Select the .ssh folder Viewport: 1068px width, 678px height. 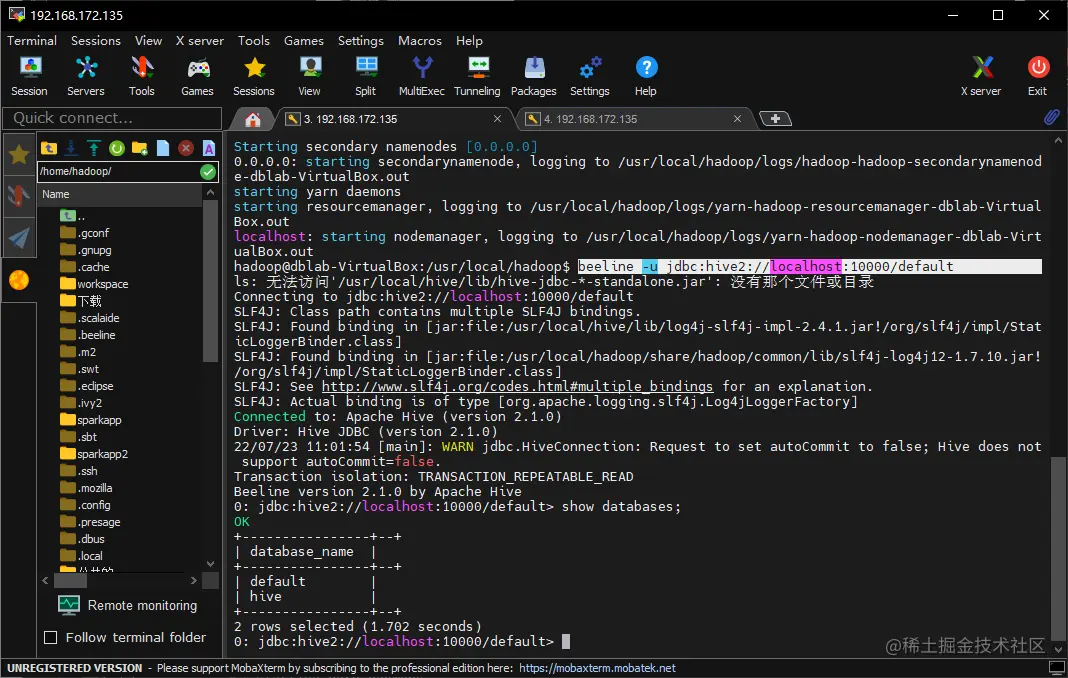(x=79, y=471)
